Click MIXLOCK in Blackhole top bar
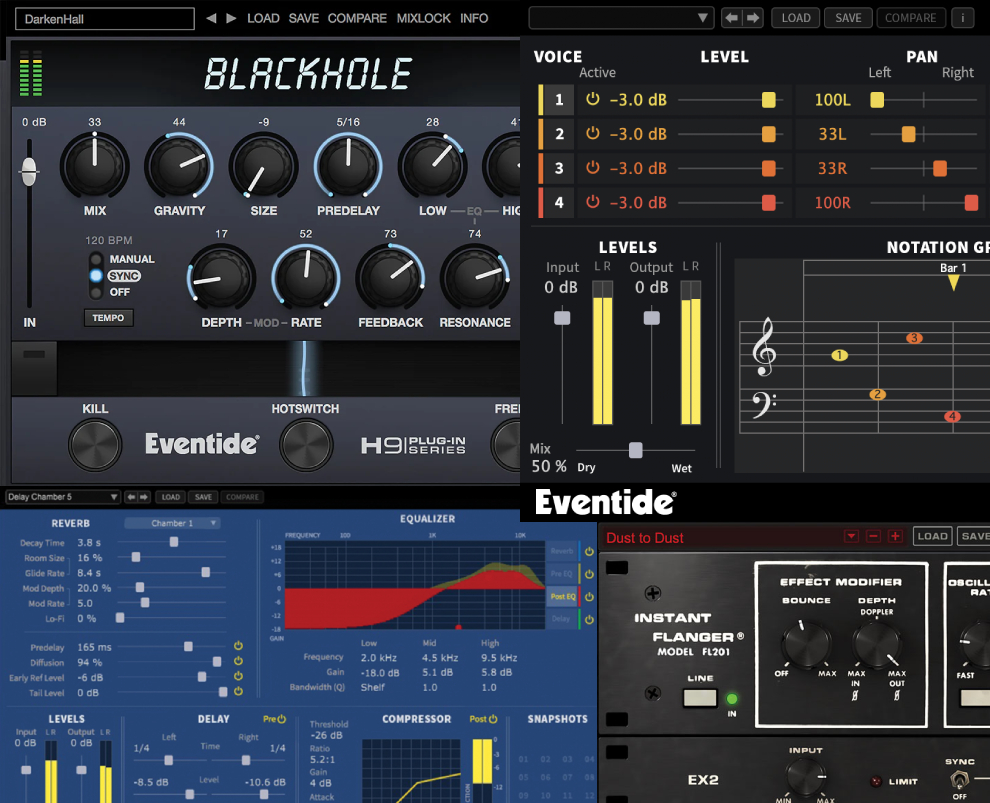 [424, 18]
